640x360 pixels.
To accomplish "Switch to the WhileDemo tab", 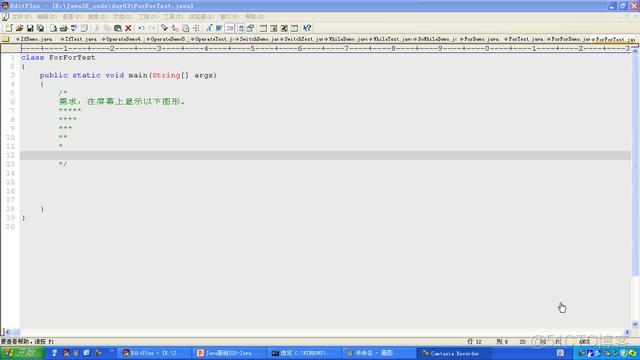I will coord(346,39).
